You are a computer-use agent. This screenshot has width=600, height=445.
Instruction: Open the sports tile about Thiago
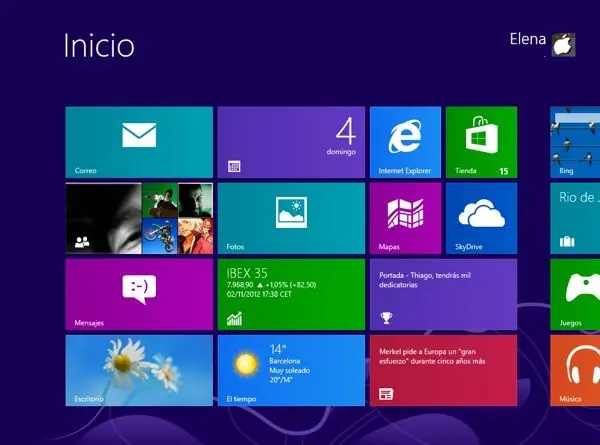coord(443,294)
